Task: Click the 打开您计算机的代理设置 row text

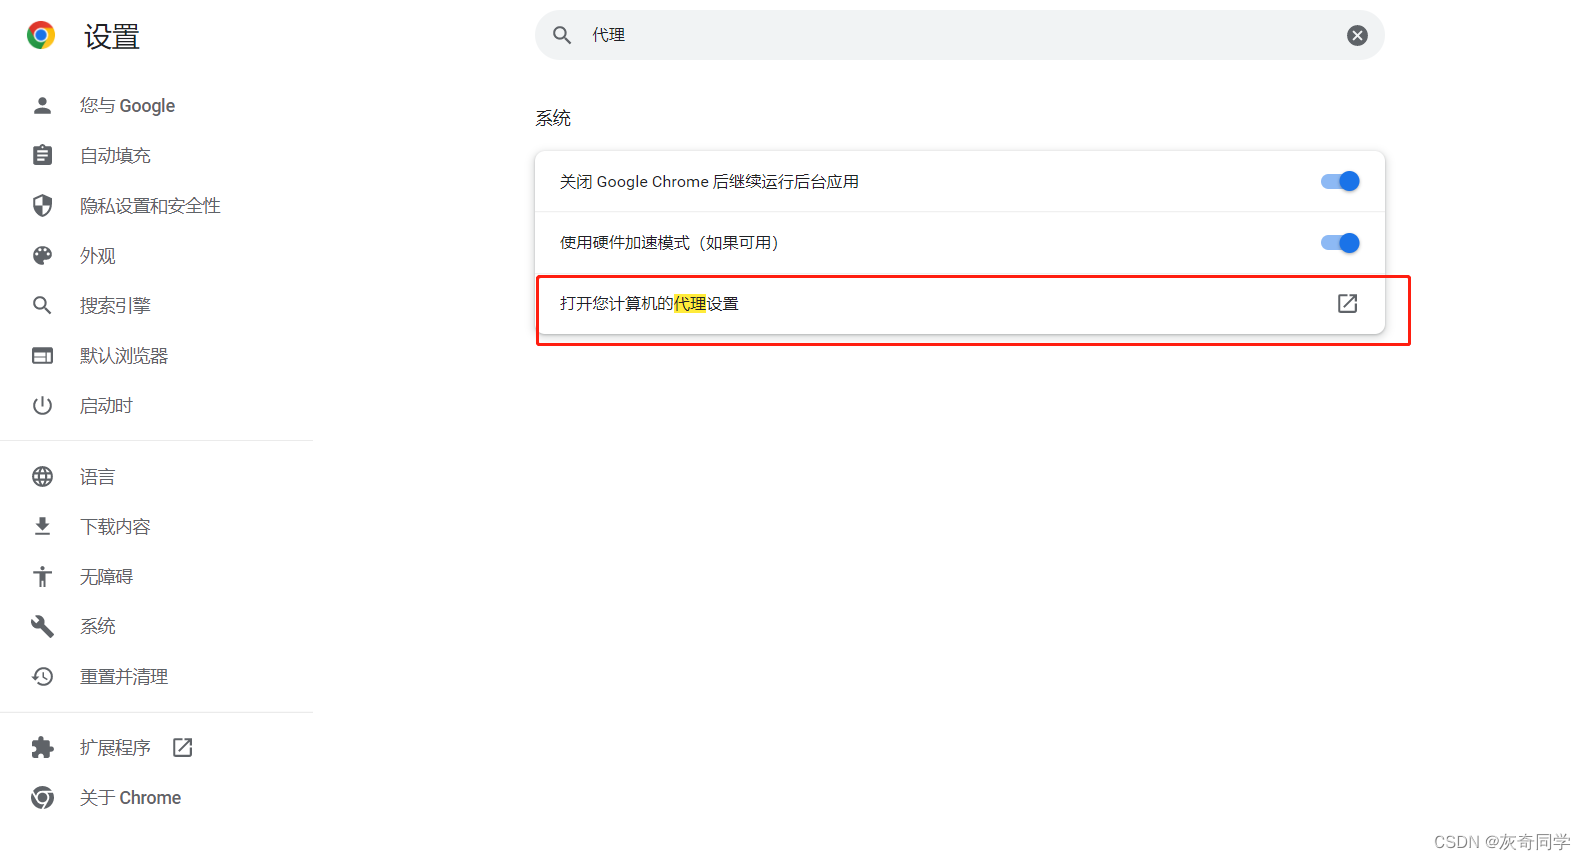Action: (649, 303)
